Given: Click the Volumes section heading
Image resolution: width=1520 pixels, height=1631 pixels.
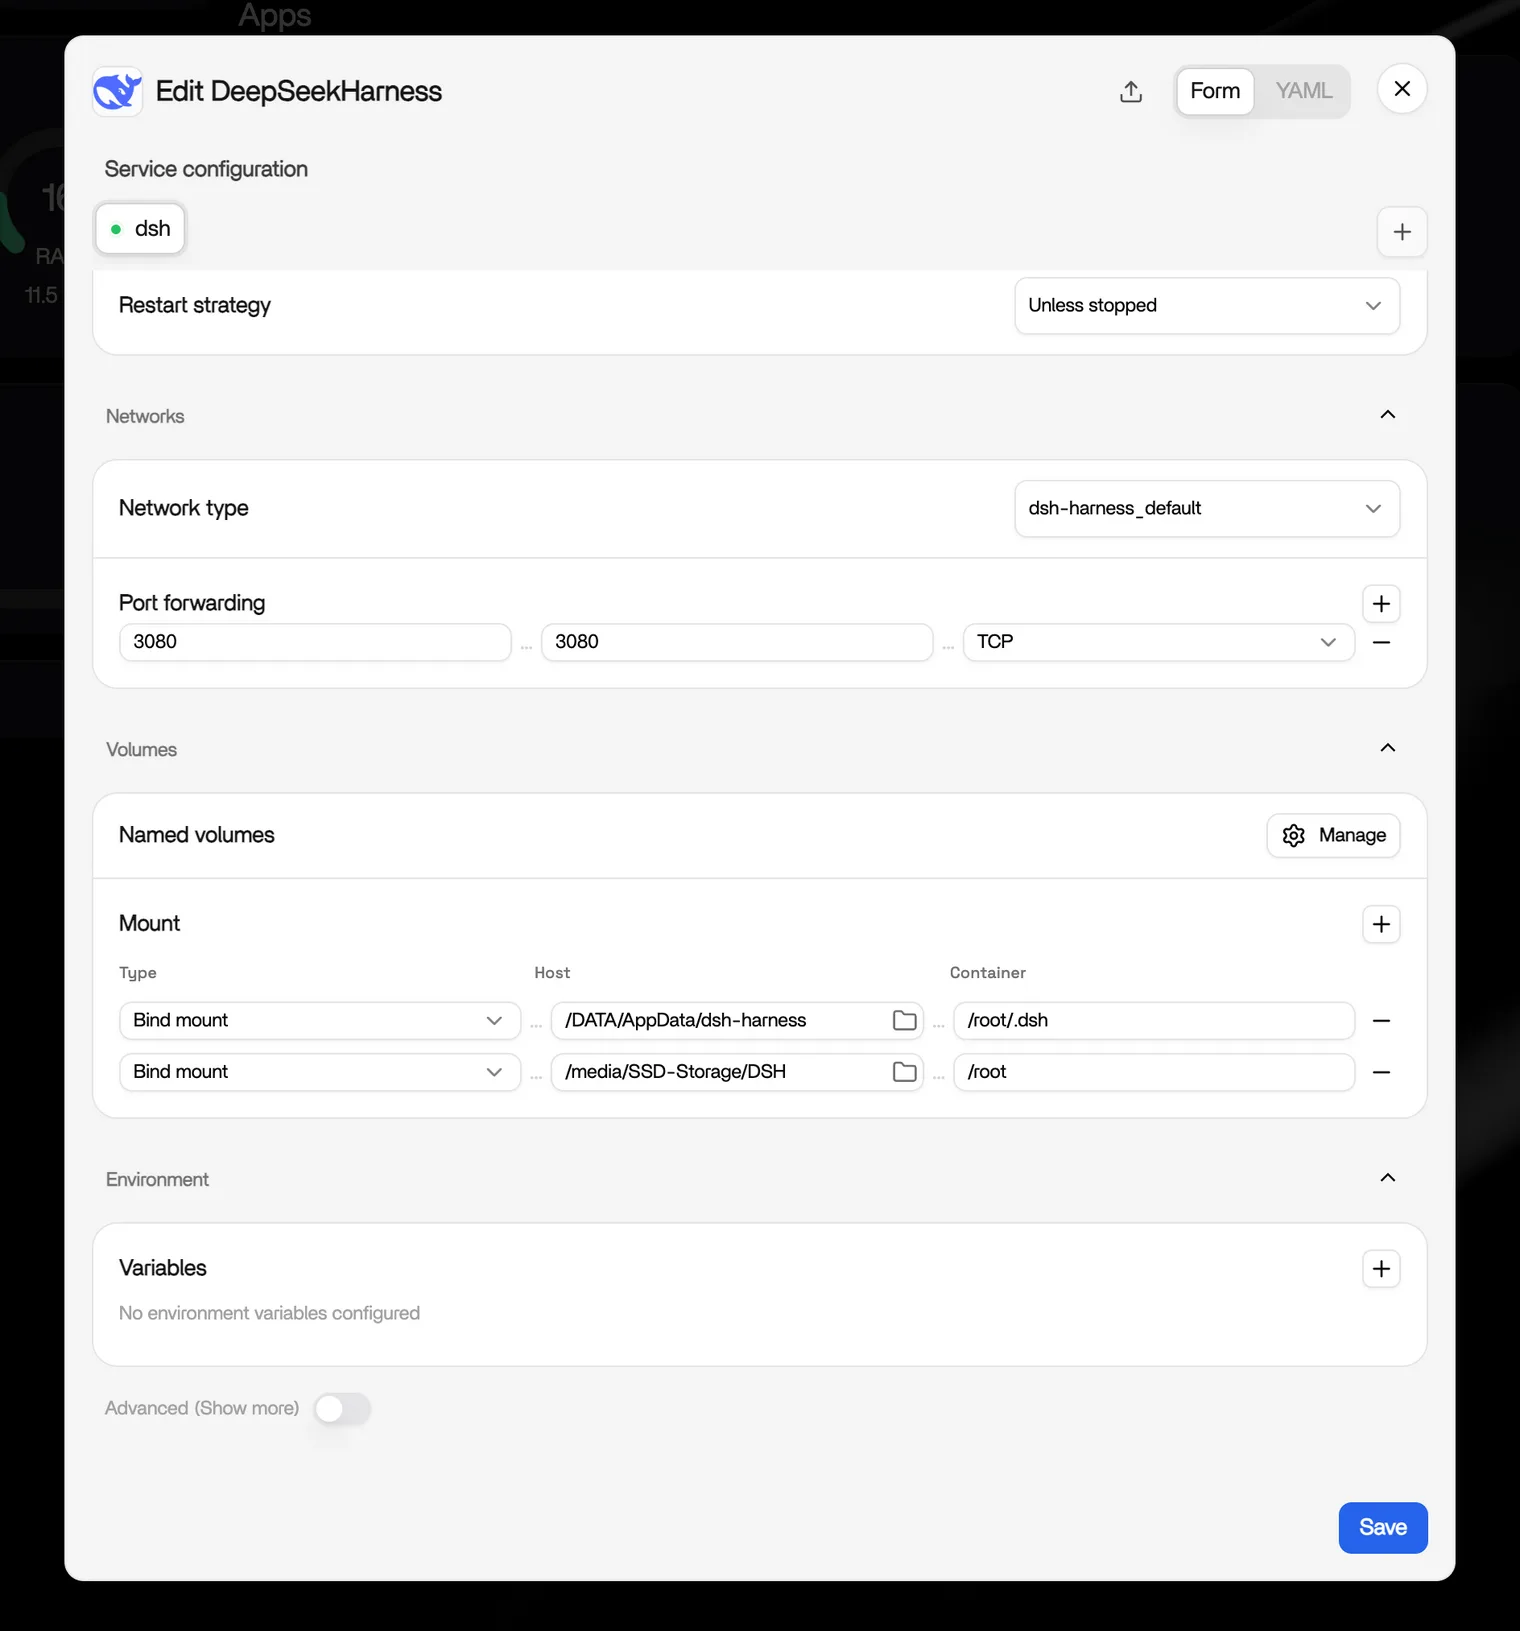Looking at the screenshot, I should coord(141,750).
